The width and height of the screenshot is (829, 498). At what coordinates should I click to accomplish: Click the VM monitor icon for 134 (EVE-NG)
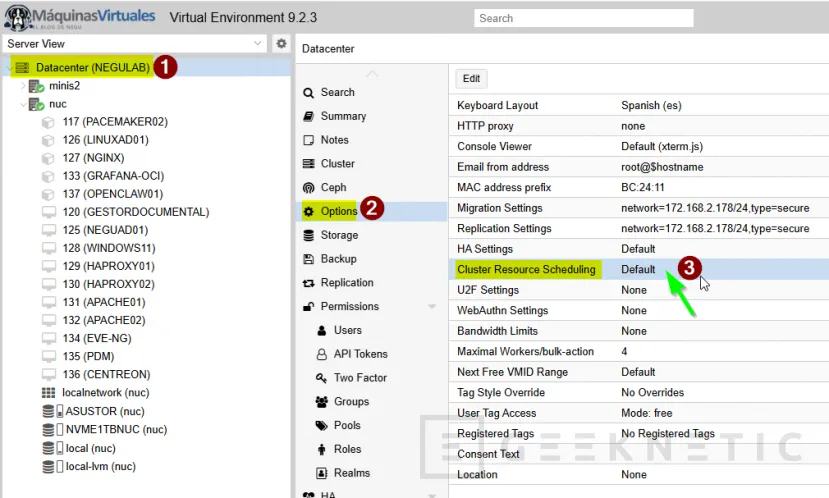(49, 338)
